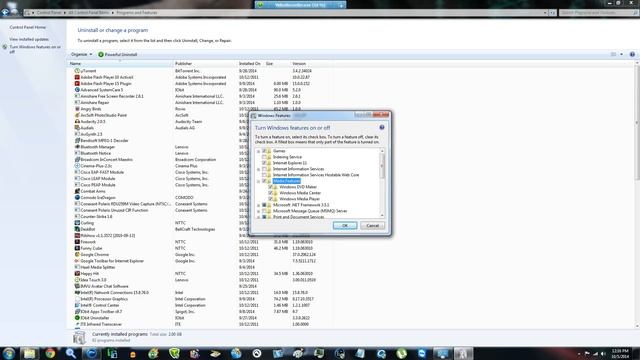Click the Comodo IceDragon icon

click(x=77, y=198)
